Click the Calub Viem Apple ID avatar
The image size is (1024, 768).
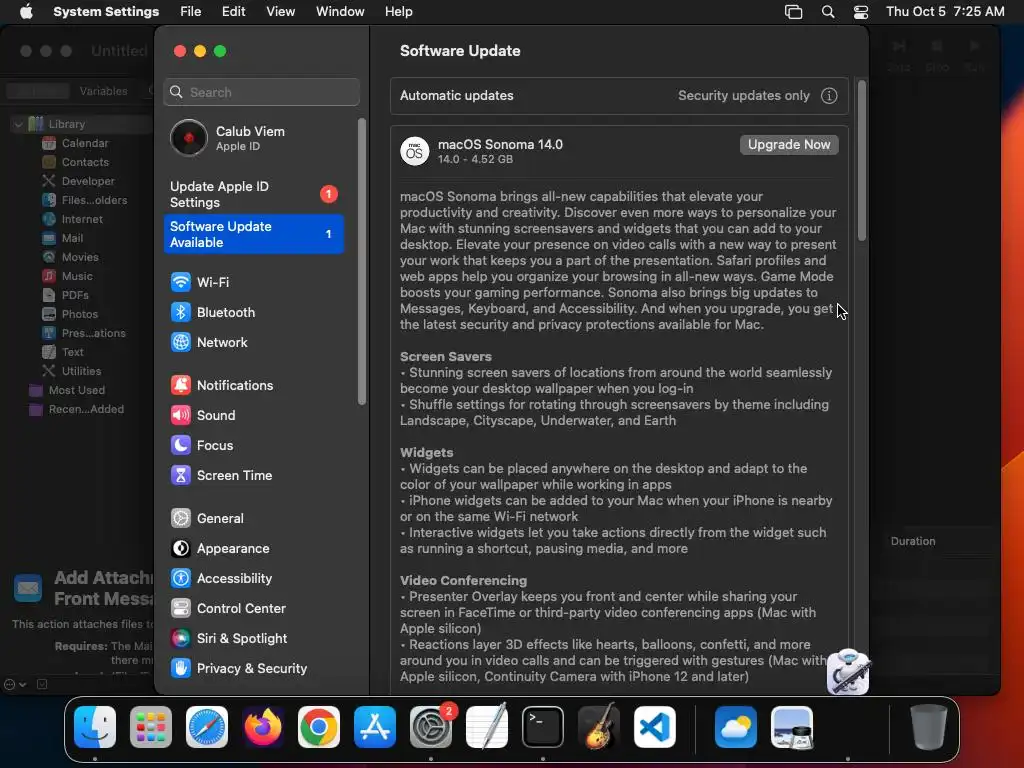pyautogui.click(x=189, y=138)
